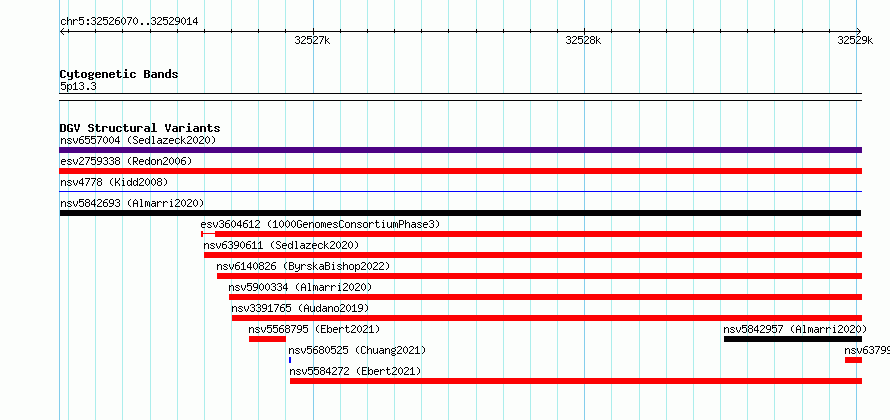Image resolution: width=890 pixels, height=420 pixels.
Task: Click the red esv2759338 variant bar
Action: (460, 171)
